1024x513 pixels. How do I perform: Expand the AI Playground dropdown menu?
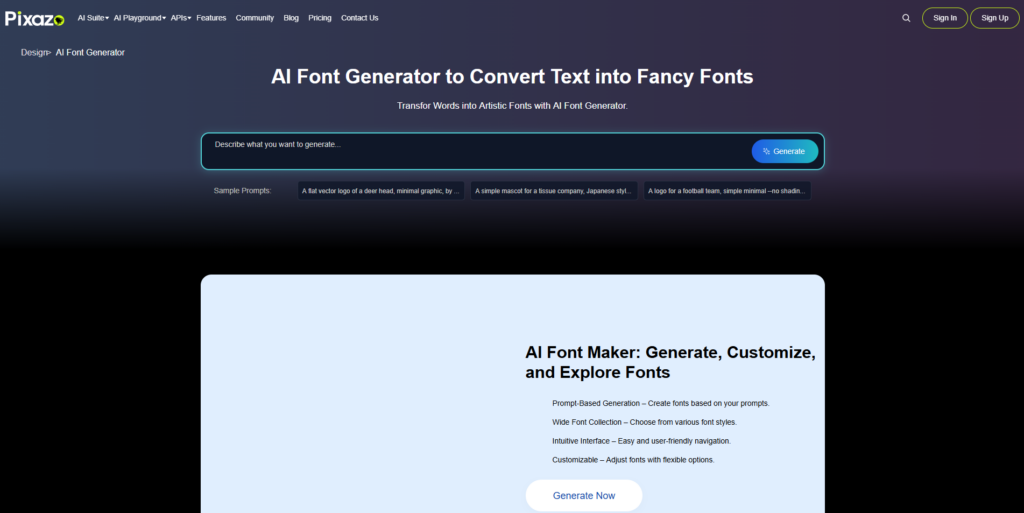[x=139, y=18]
